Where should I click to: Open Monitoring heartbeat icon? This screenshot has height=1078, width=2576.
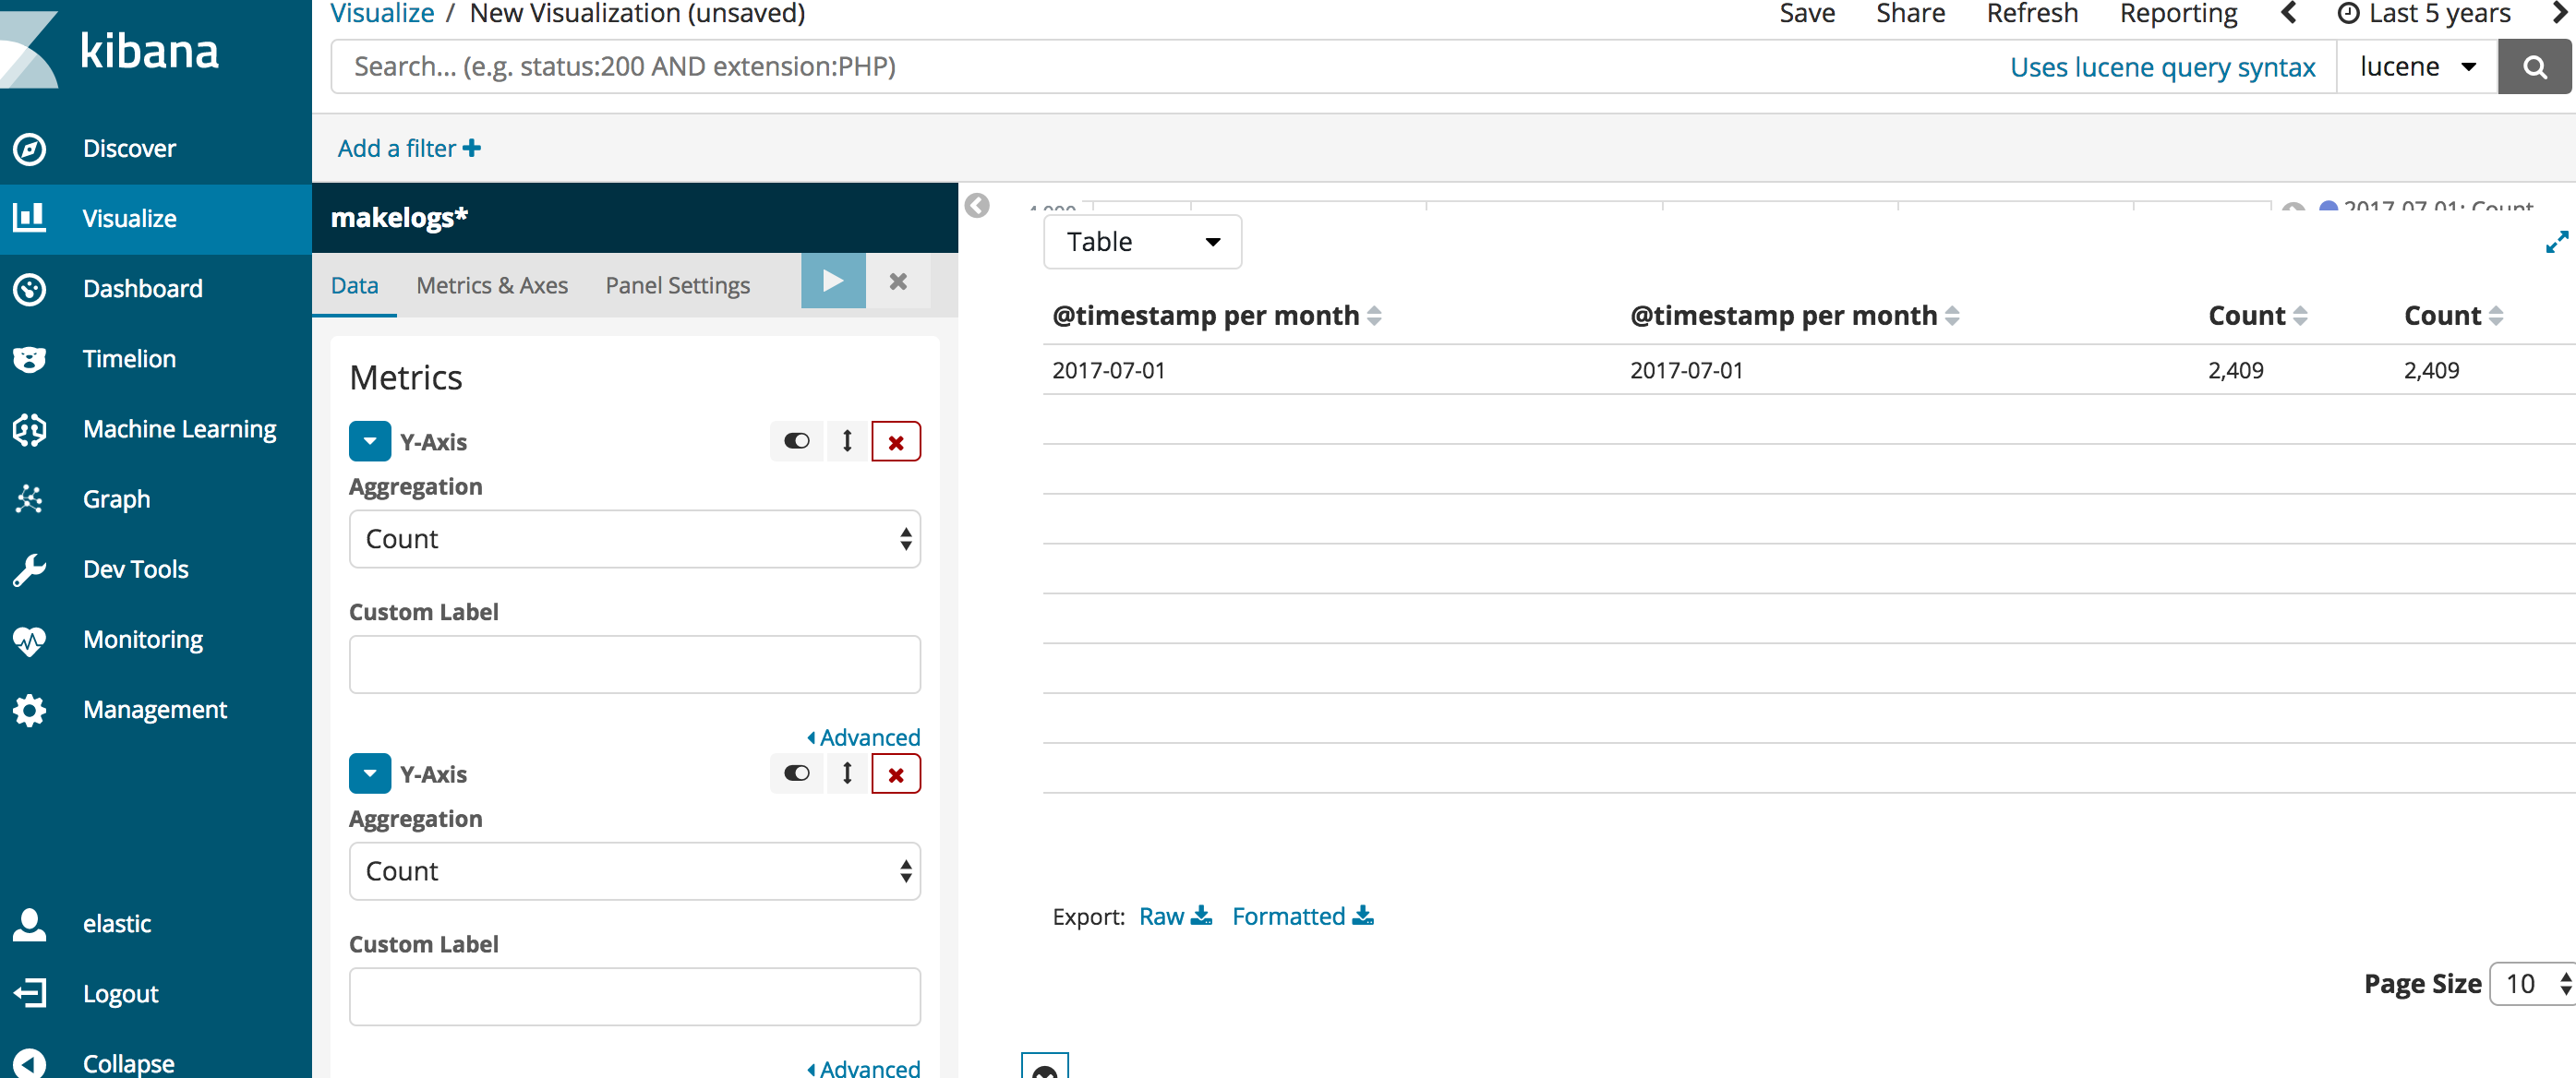point(30,640)
